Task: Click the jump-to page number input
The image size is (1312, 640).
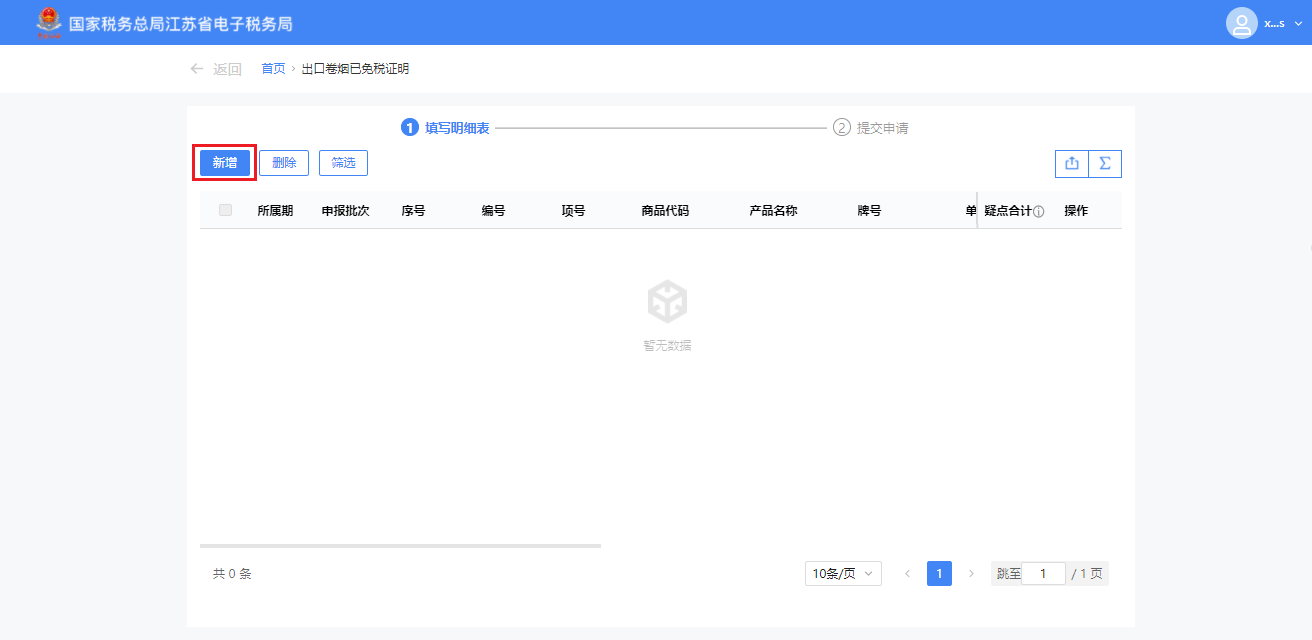Action: (1043, 574)
